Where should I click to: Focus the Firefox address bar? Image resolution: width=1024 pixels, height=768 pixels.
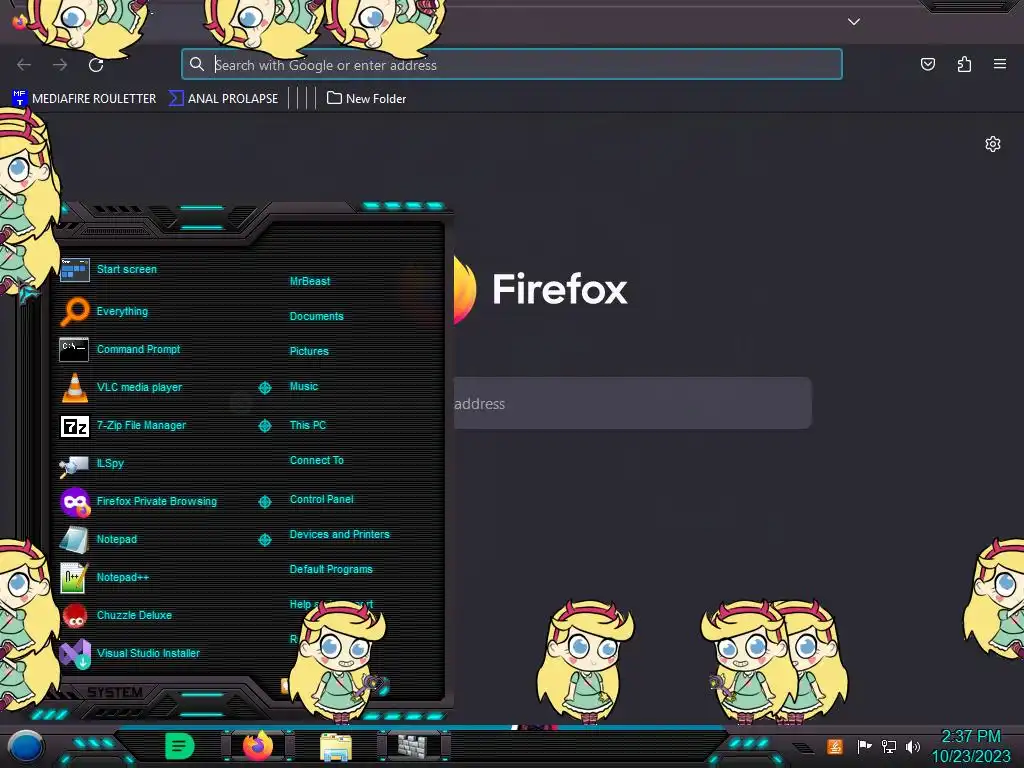pos(512,65)
